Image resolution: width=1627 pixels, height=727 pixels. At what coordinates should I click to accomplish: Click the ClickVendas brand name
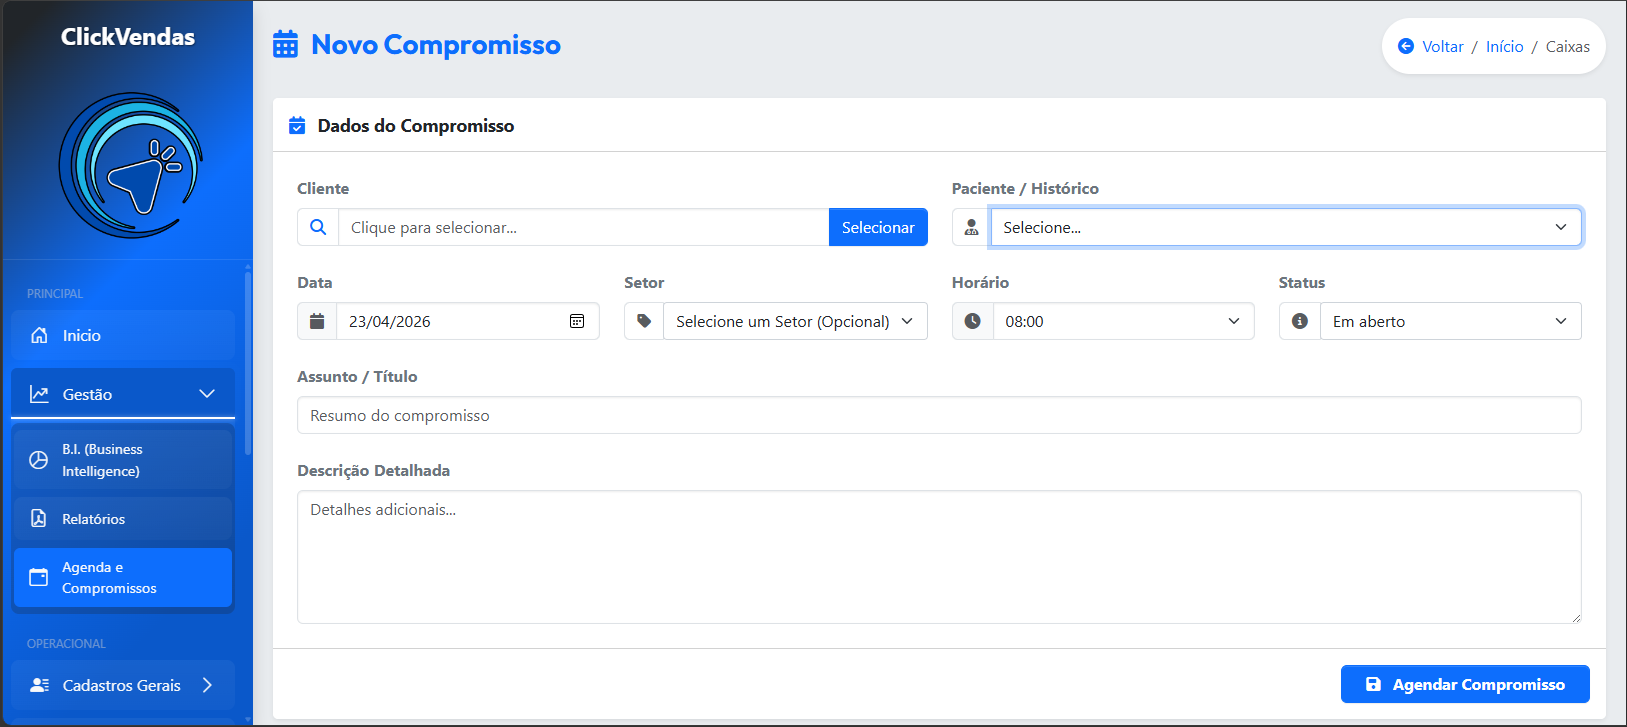pos(128,37)
